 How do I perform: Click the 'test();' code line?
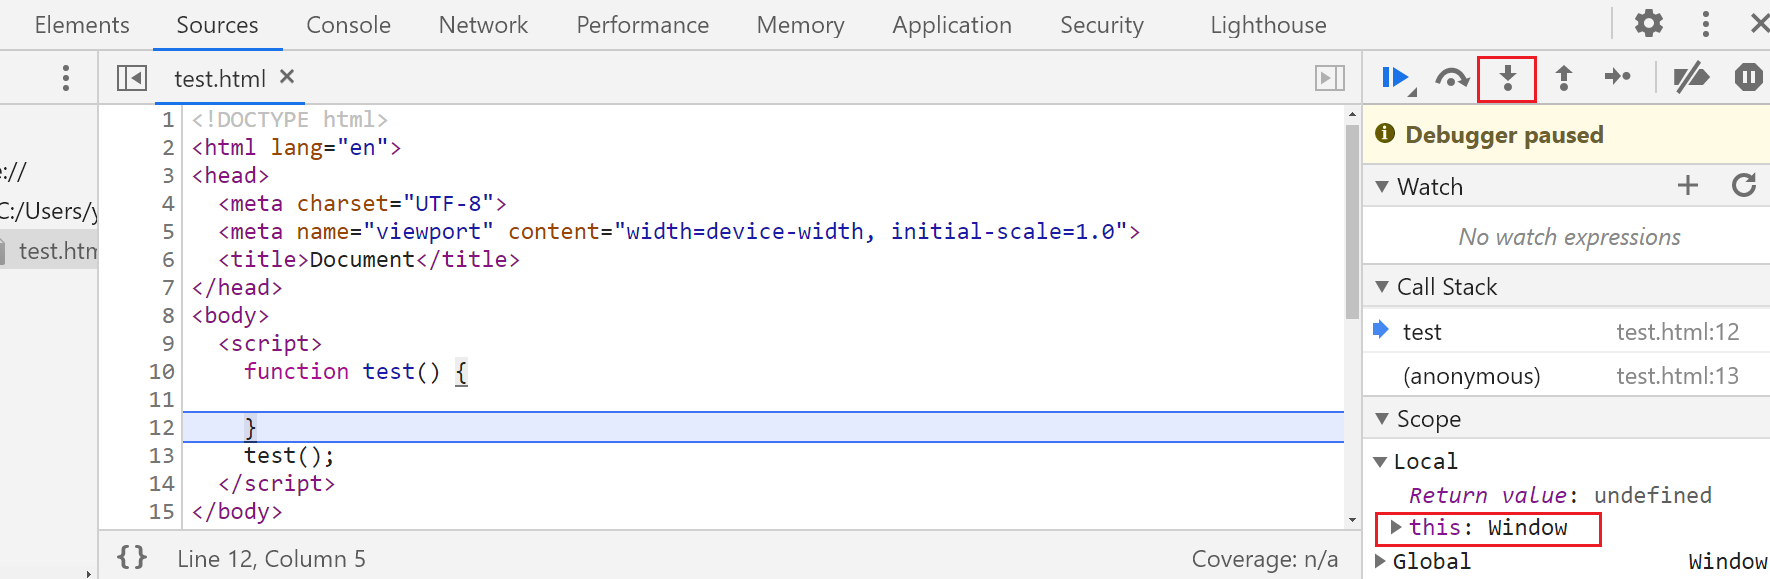coord(289,455)
